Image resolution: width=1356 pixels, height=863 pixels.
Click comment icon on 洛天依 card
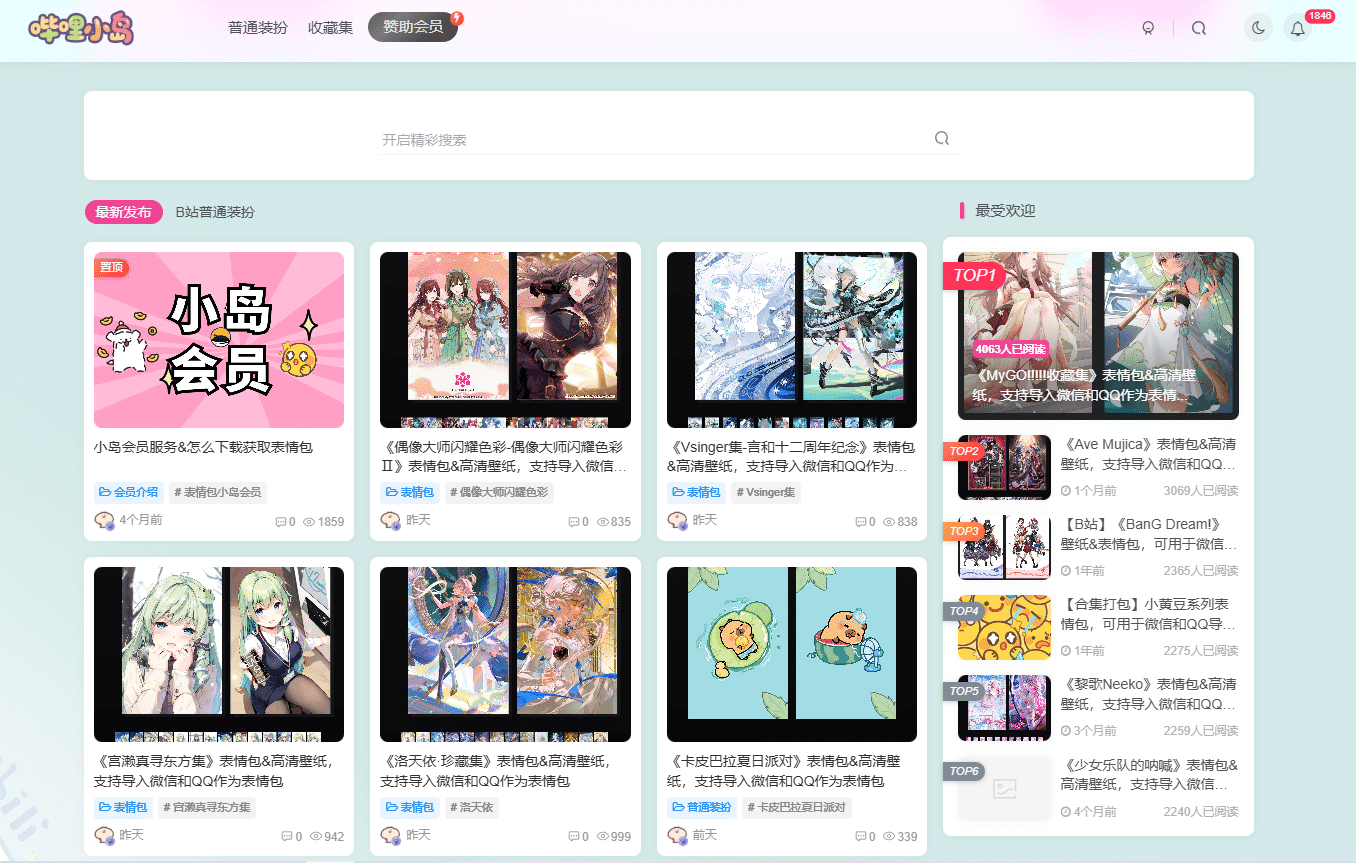574,837
